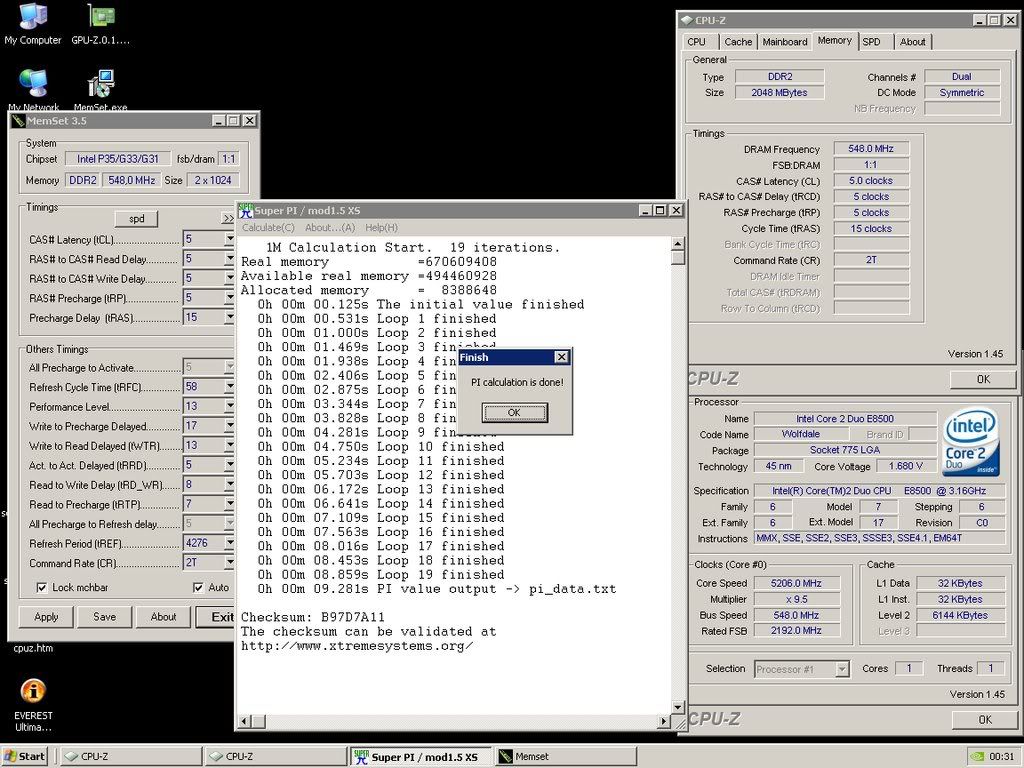1024x768 pixels.
Task: Open Write to Read Delayed (tWTR) dropdown
Action: coord(229,445)
